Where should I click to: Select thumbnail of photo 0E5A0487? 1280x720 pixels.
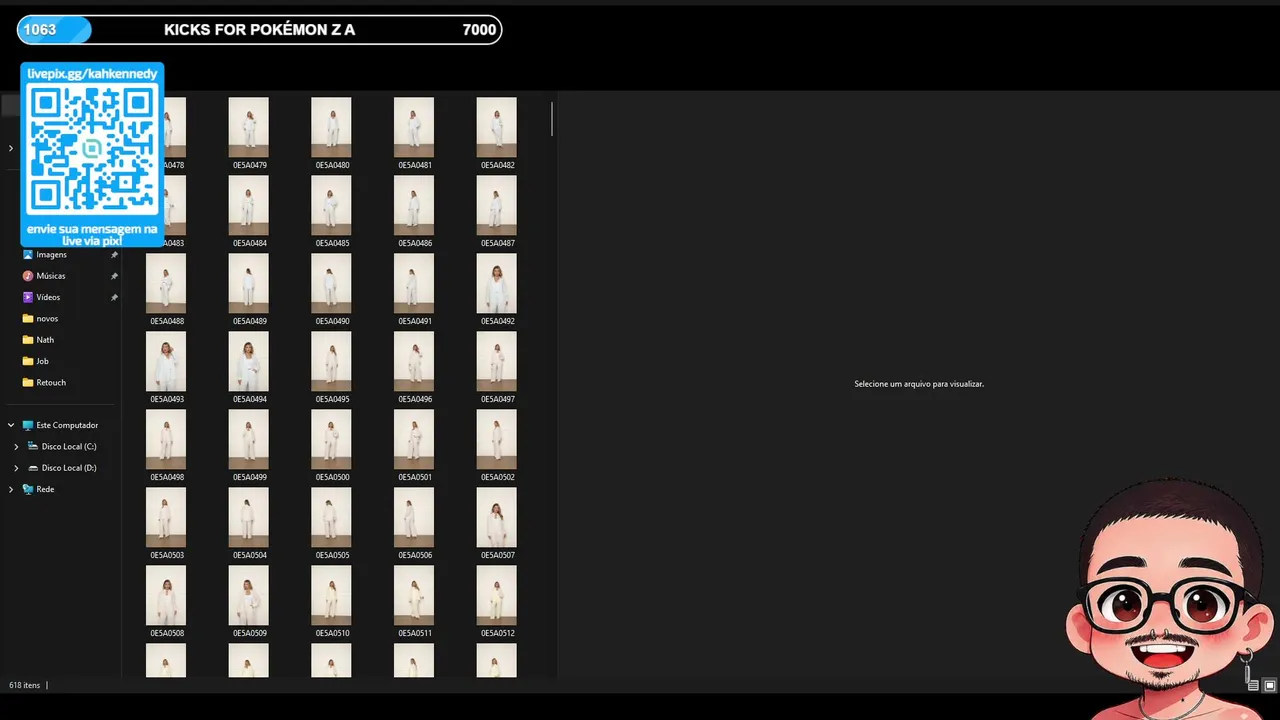click(497, 205)
